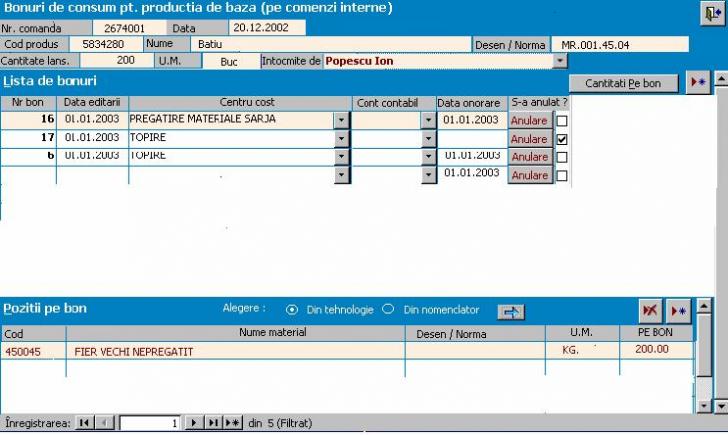Viewport: 728px width, 435px height.
Task: Go to first record in navigator
Action: pos(85,424)
